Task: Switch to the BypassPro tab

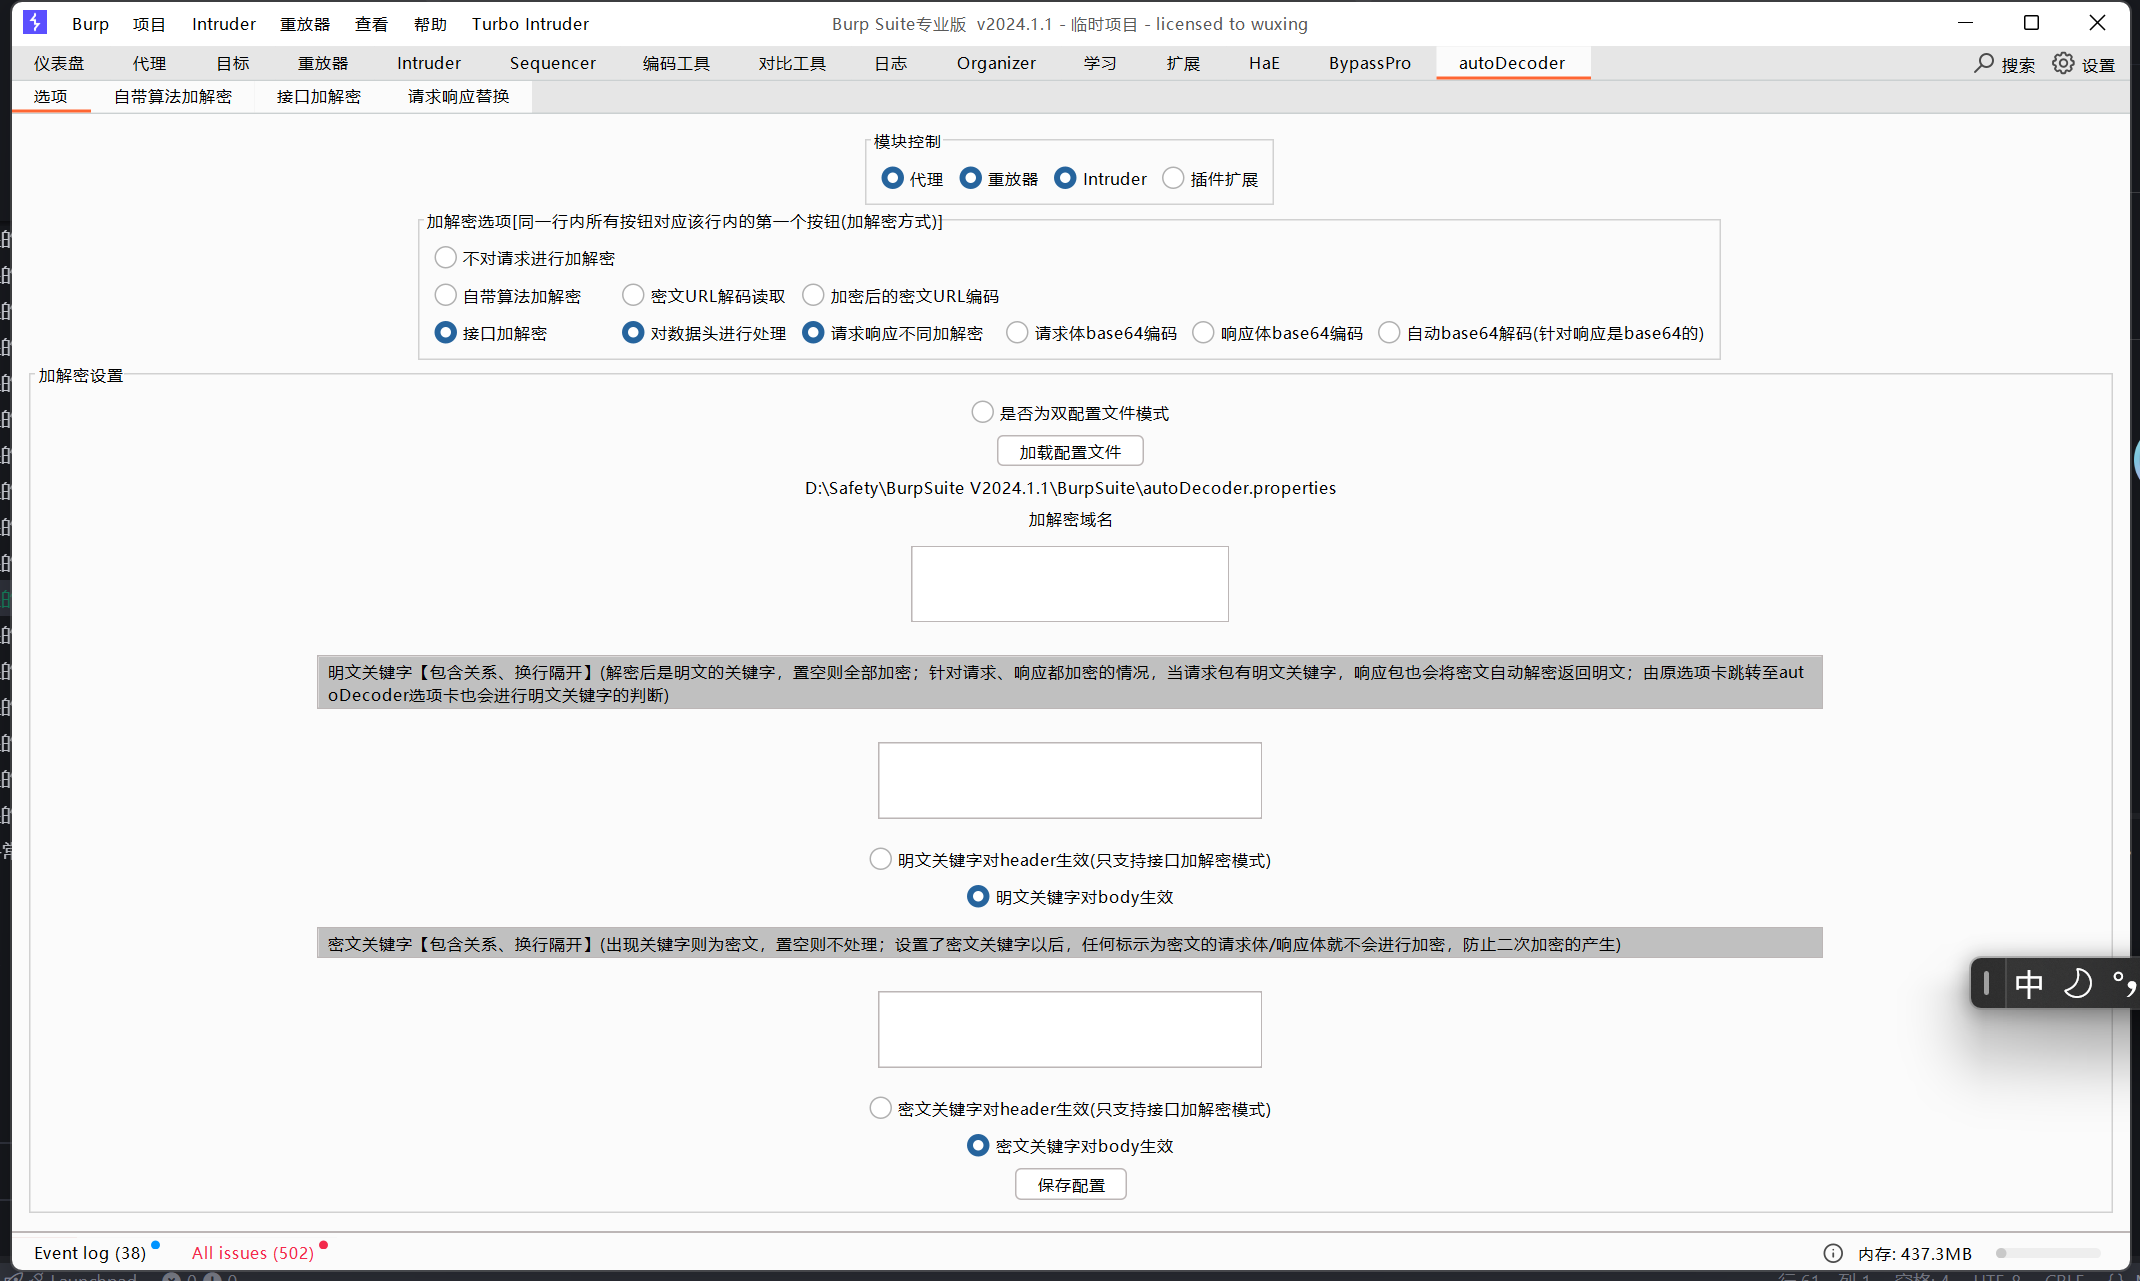Action: point(1370,63)
